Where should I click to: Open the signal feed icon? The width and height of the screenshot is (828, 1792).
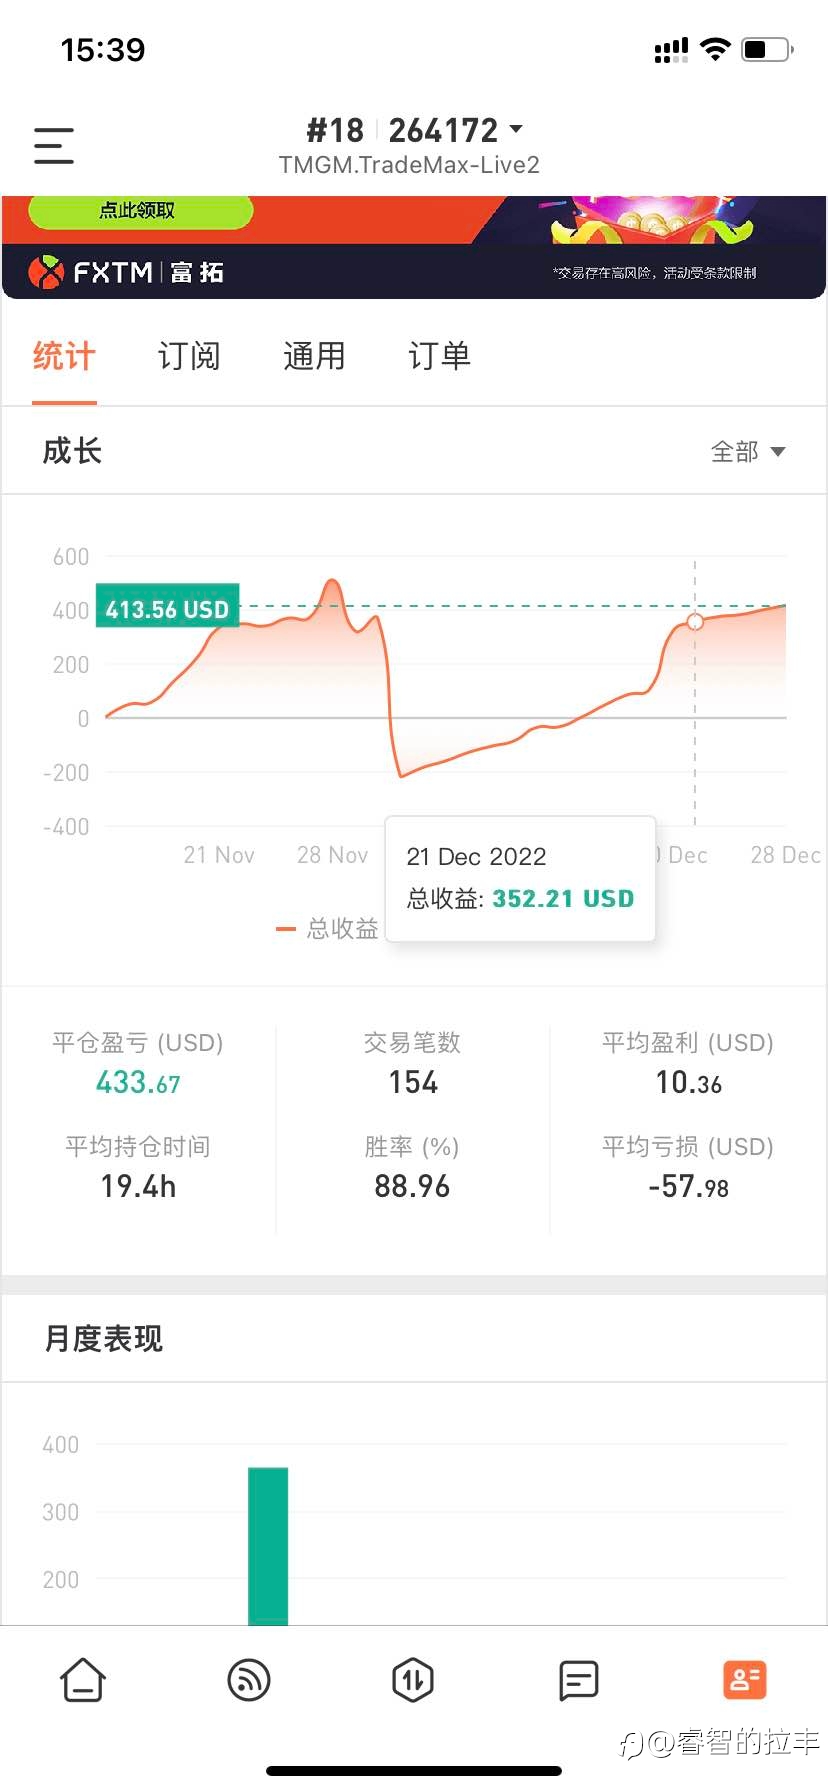coord(248,1680)
